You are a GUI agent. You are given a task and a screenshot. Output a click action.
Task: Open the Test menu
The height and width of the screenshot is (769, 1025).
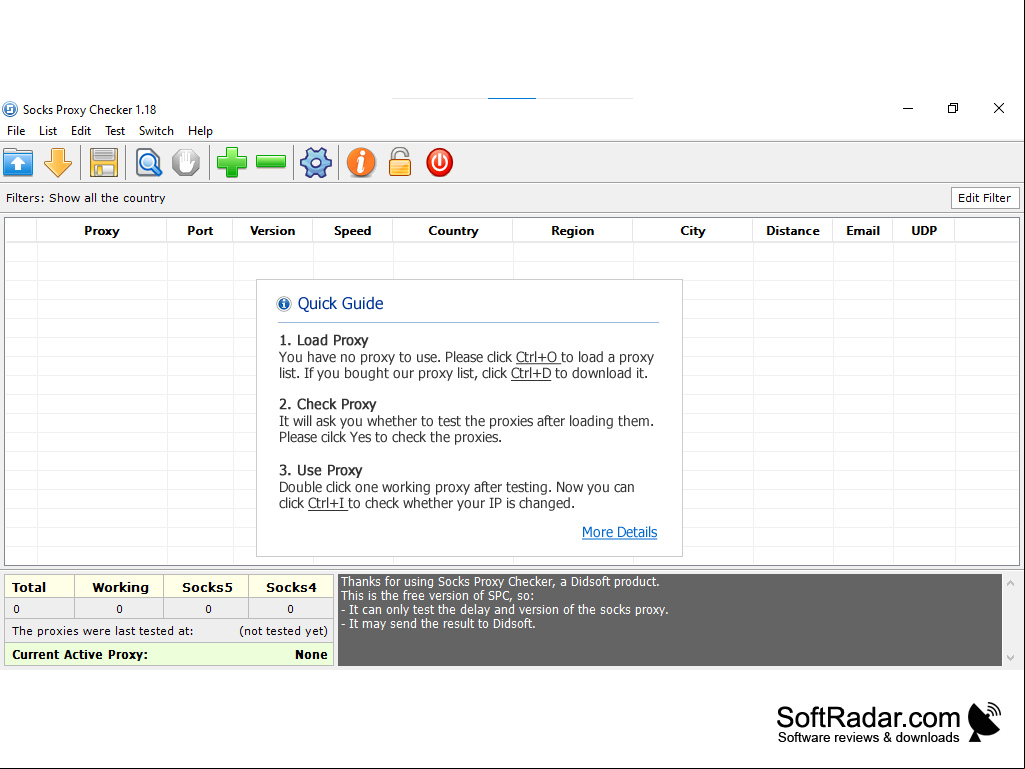pos(115,131)
